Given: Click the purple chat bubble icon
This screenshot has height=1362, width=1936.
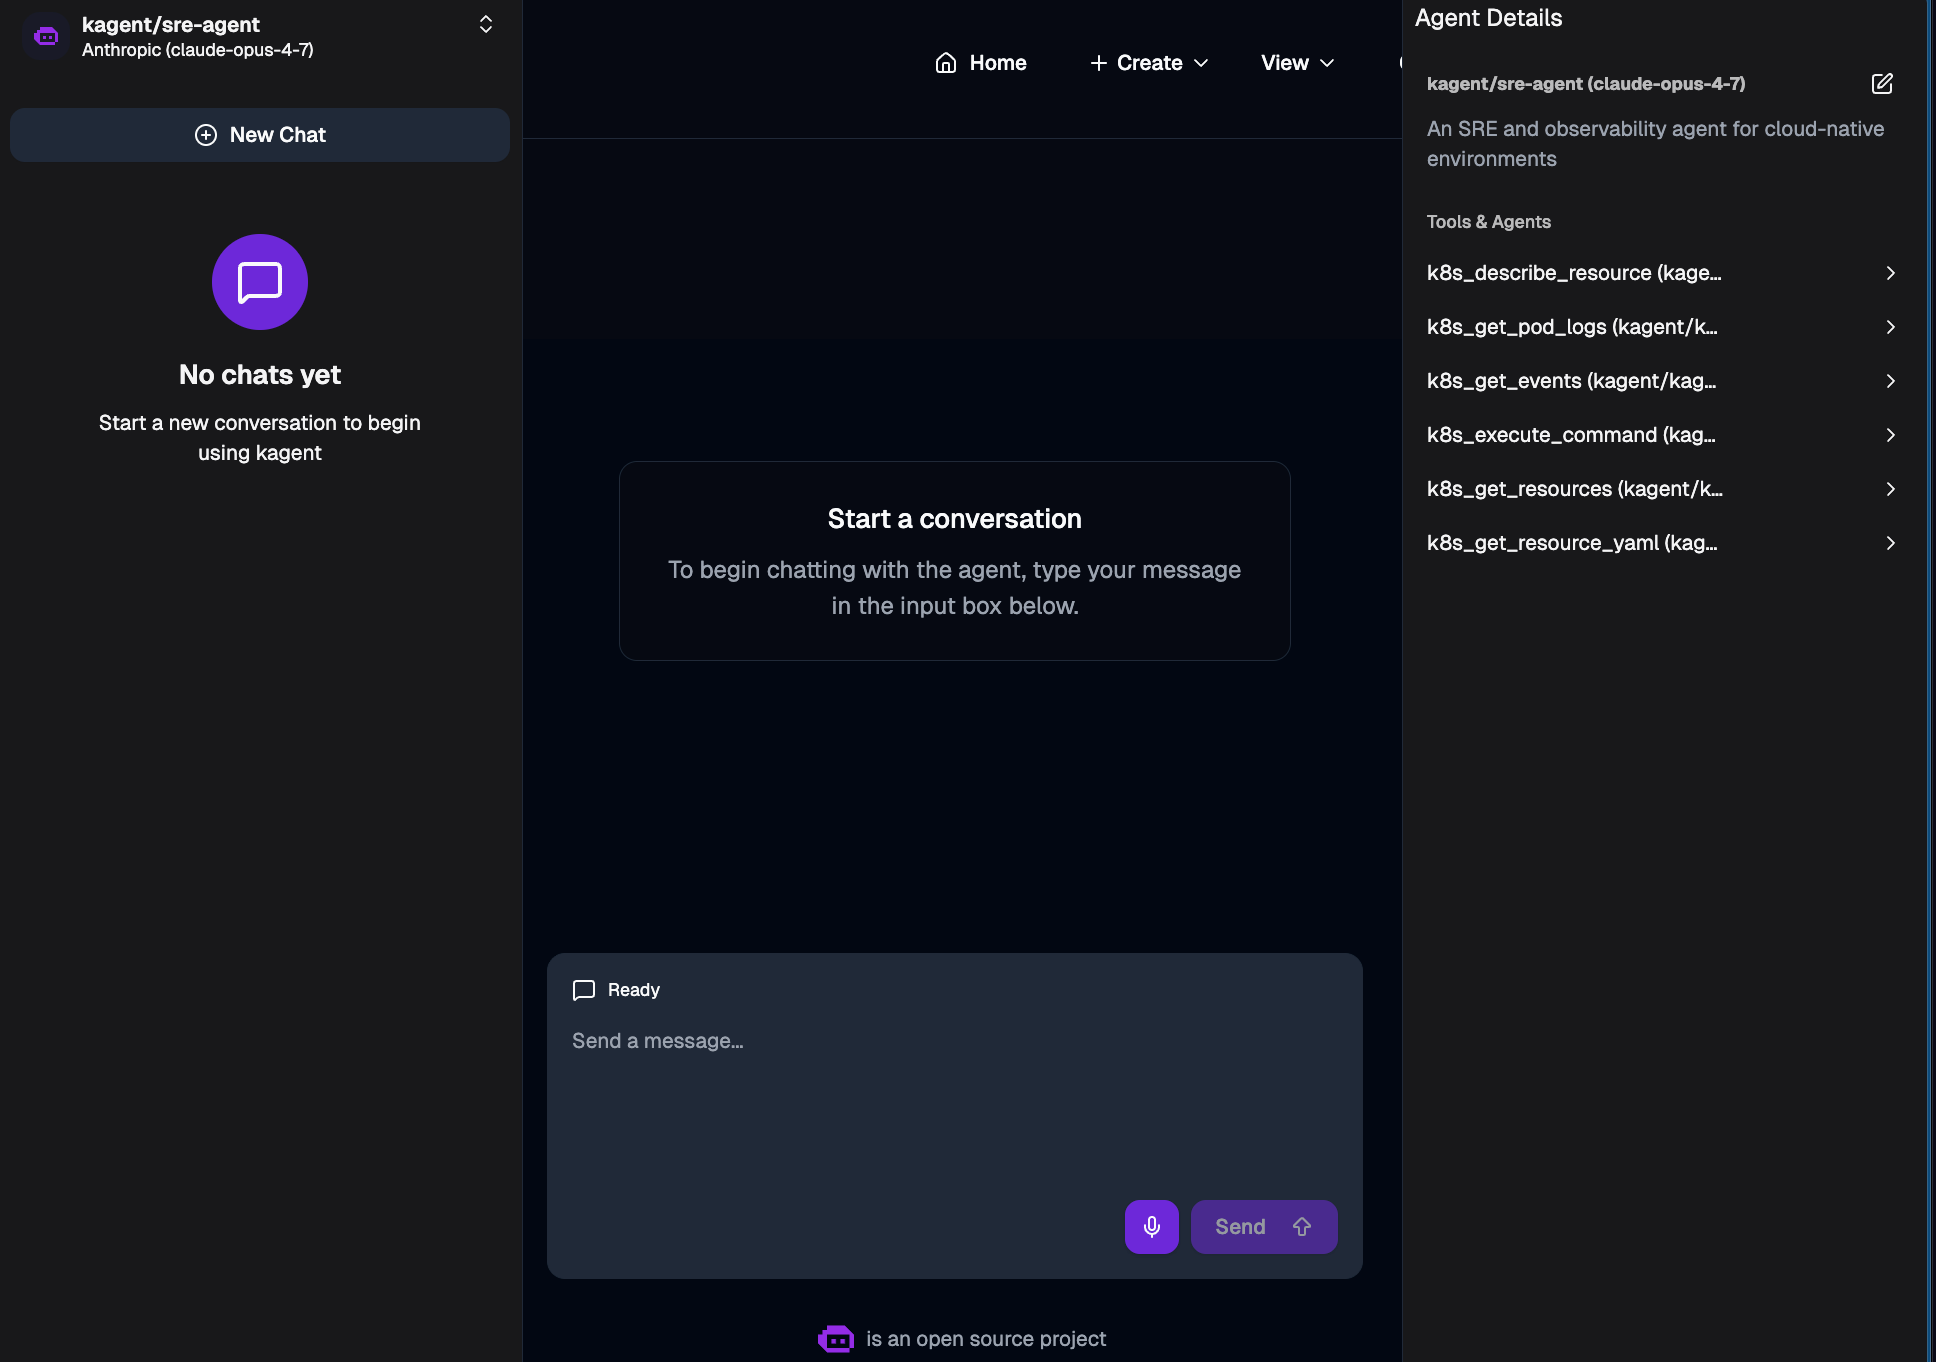Looking at the screenshot, I should (x=260, y=282).
